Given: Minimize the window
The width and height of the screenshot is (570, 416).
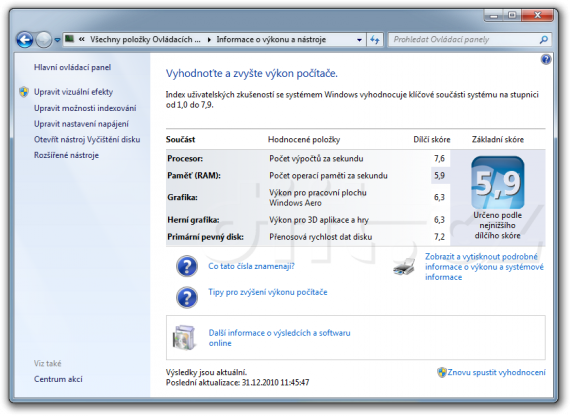Looking at the screenshot, I should pos(493,15).
